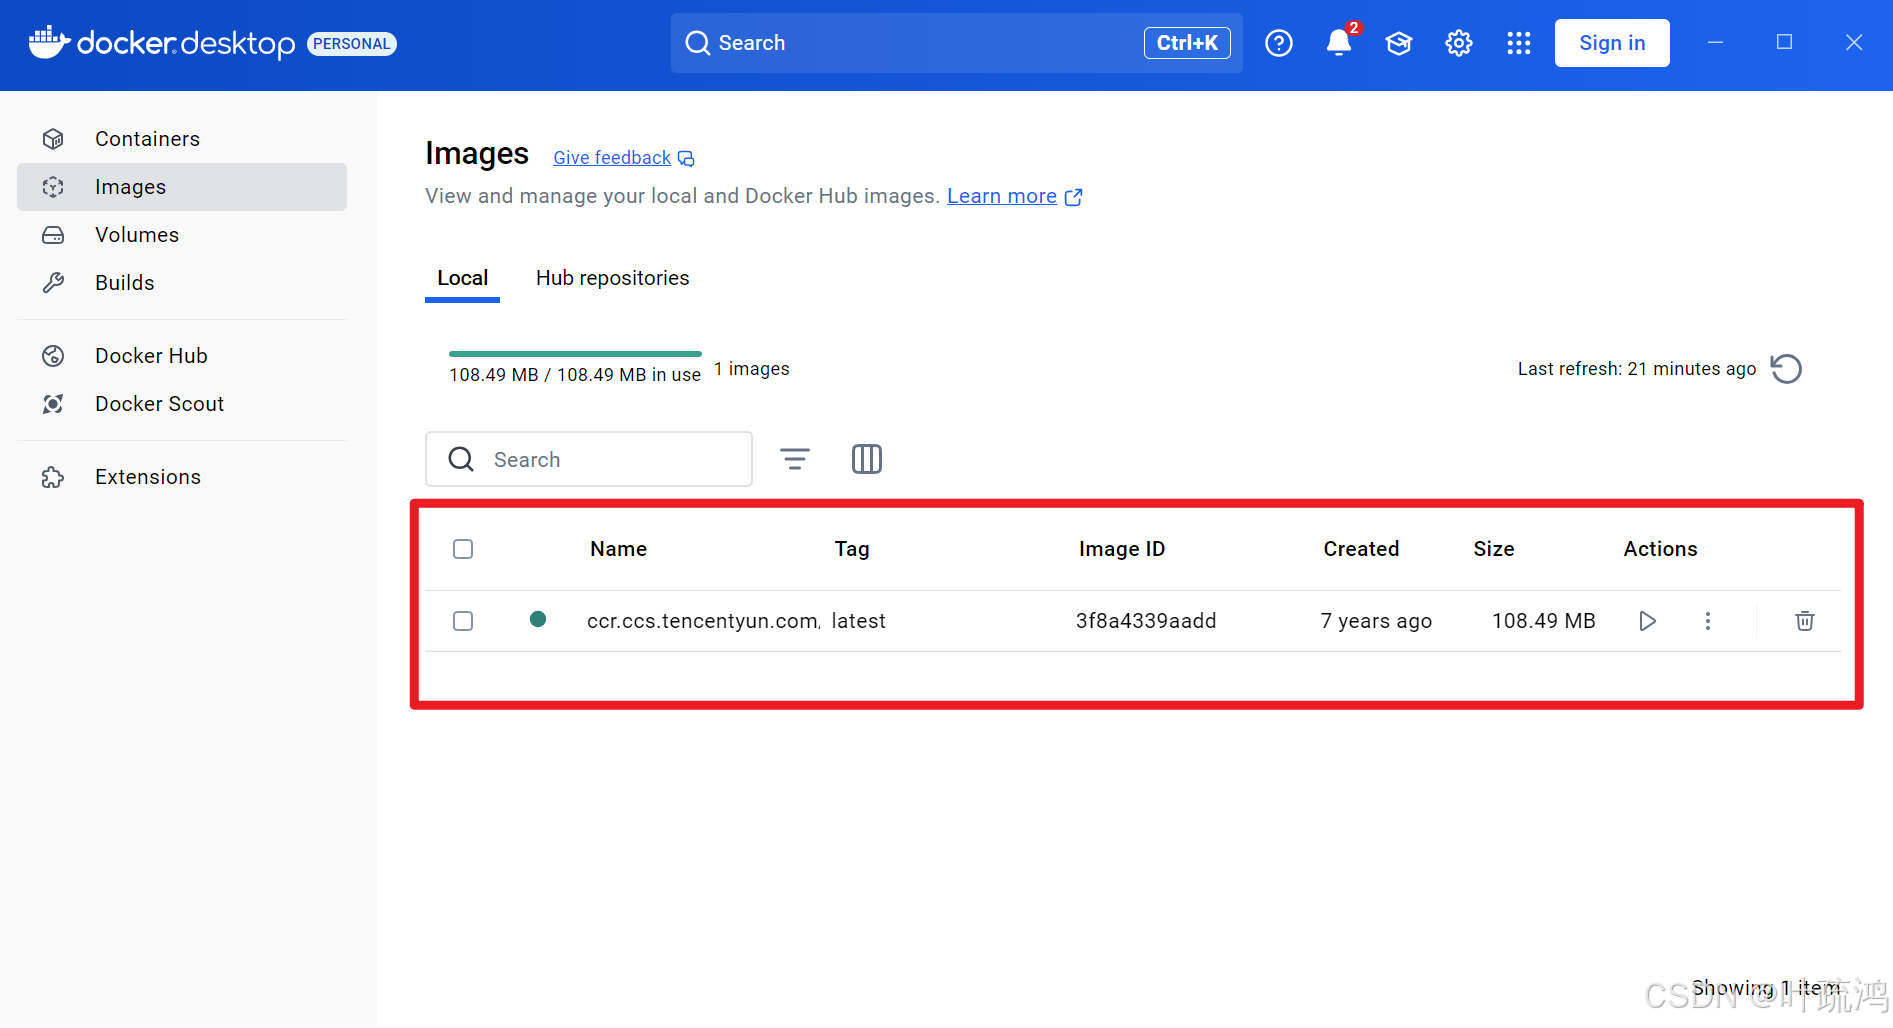The height and width of the screenshot is (1028, 1893).
Task: Switch to the Hub repositories tab
Action: click(612, 277)
